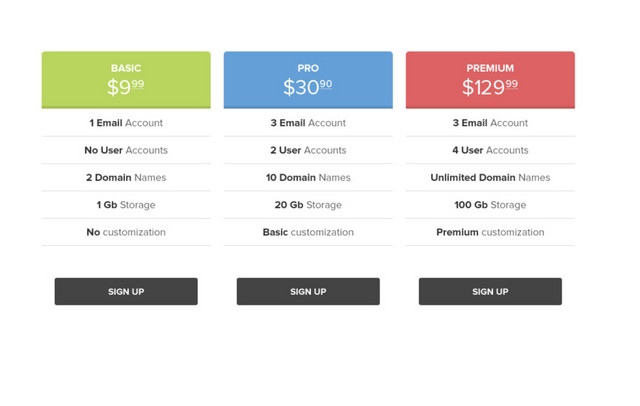Click "Basic customization" row
Viewport: 640px width, 406px height.
point(308,232)
